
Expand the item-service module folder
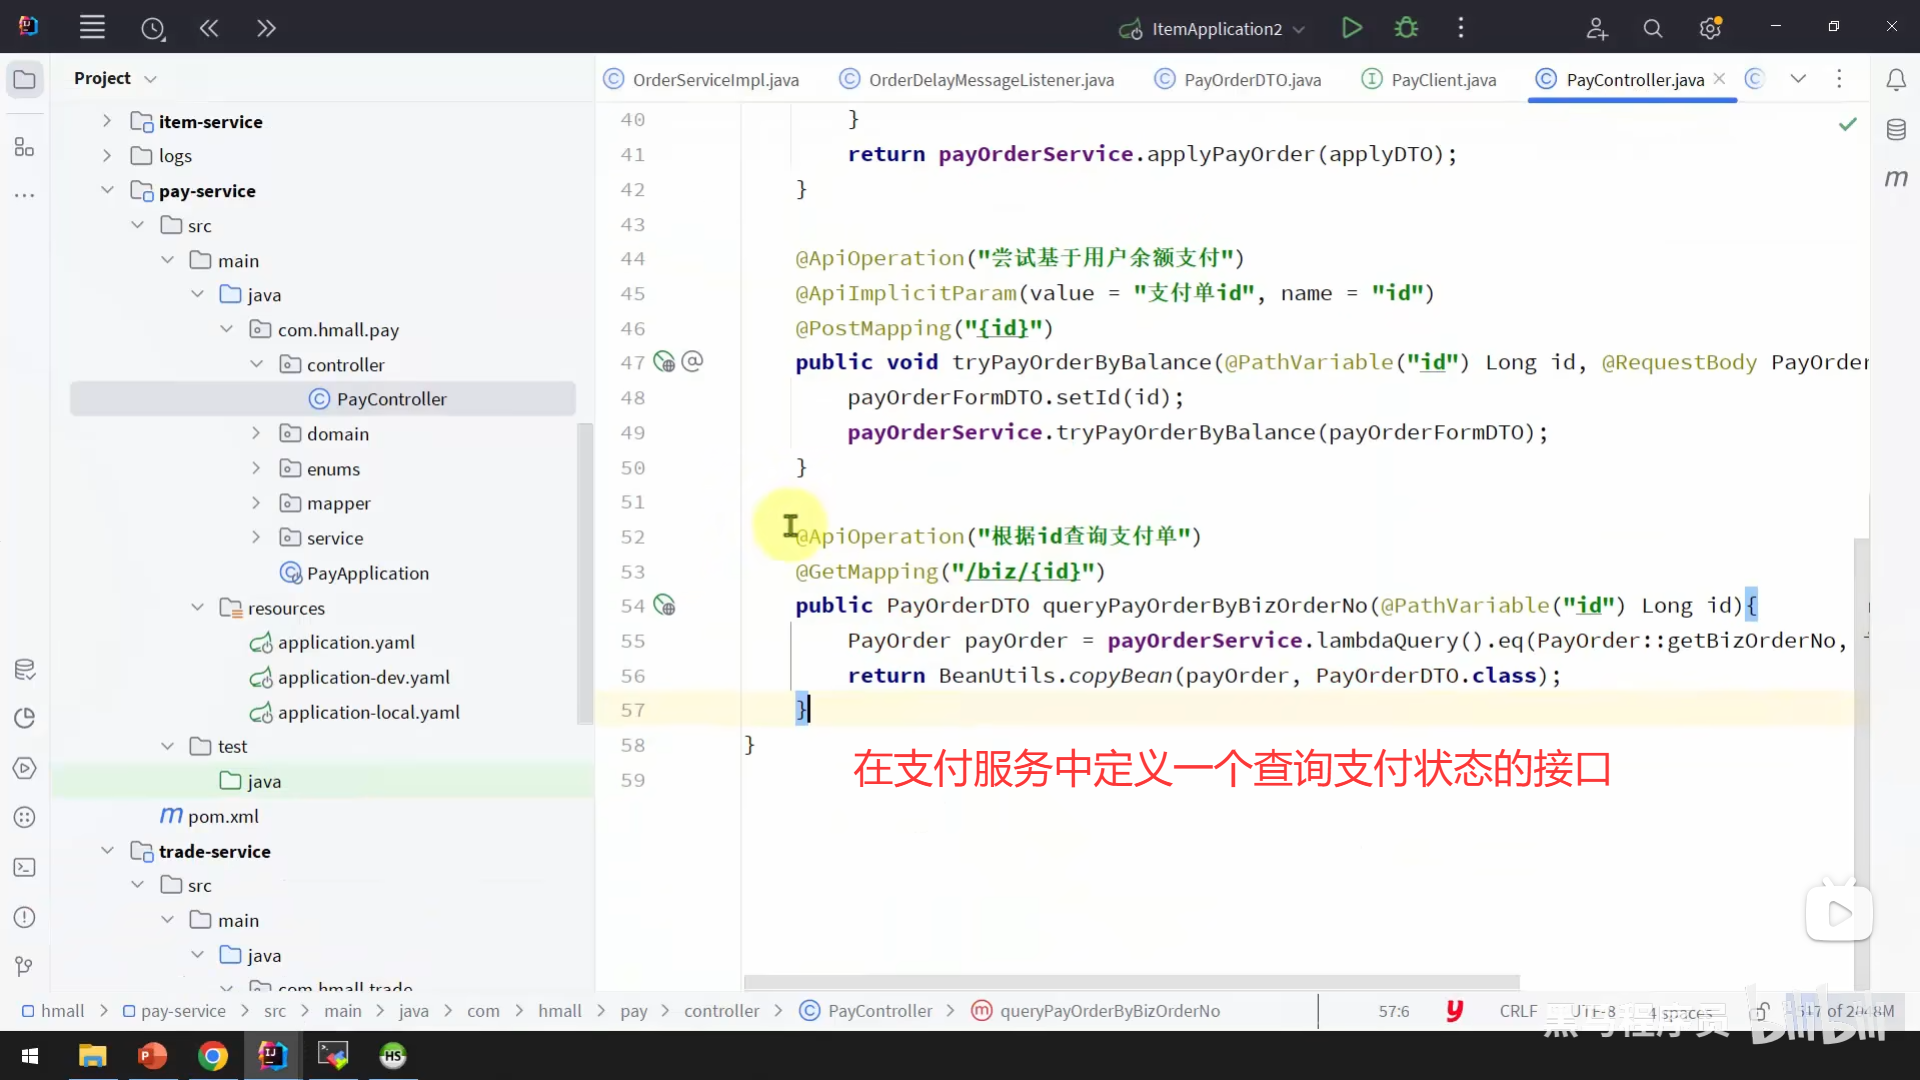tap(107, 121)
